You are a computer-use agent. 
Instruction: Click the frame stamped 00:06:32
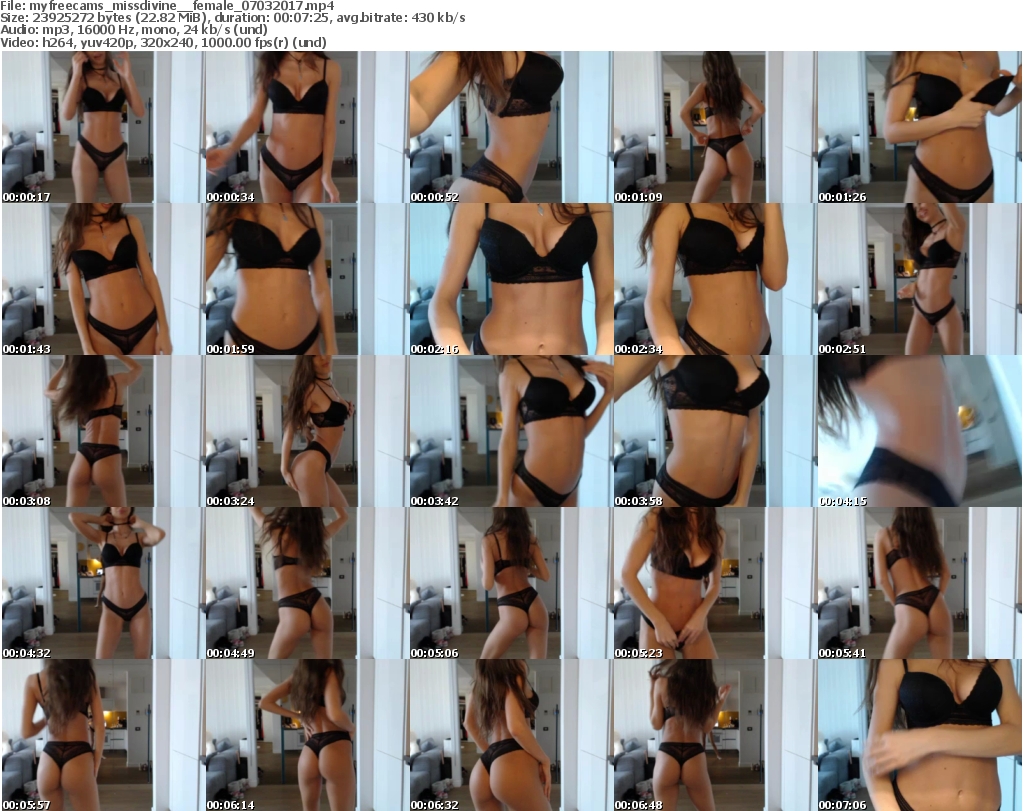(511, 735)
